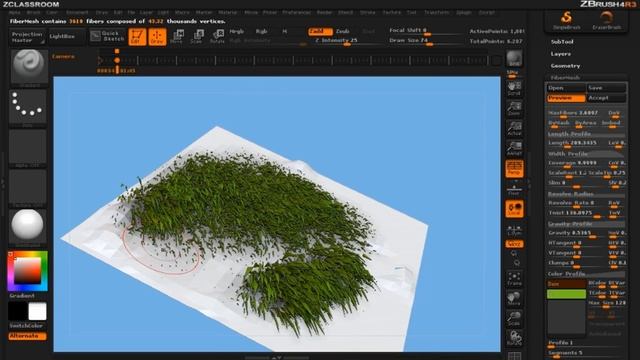Open the Document menu

(77, 13)
